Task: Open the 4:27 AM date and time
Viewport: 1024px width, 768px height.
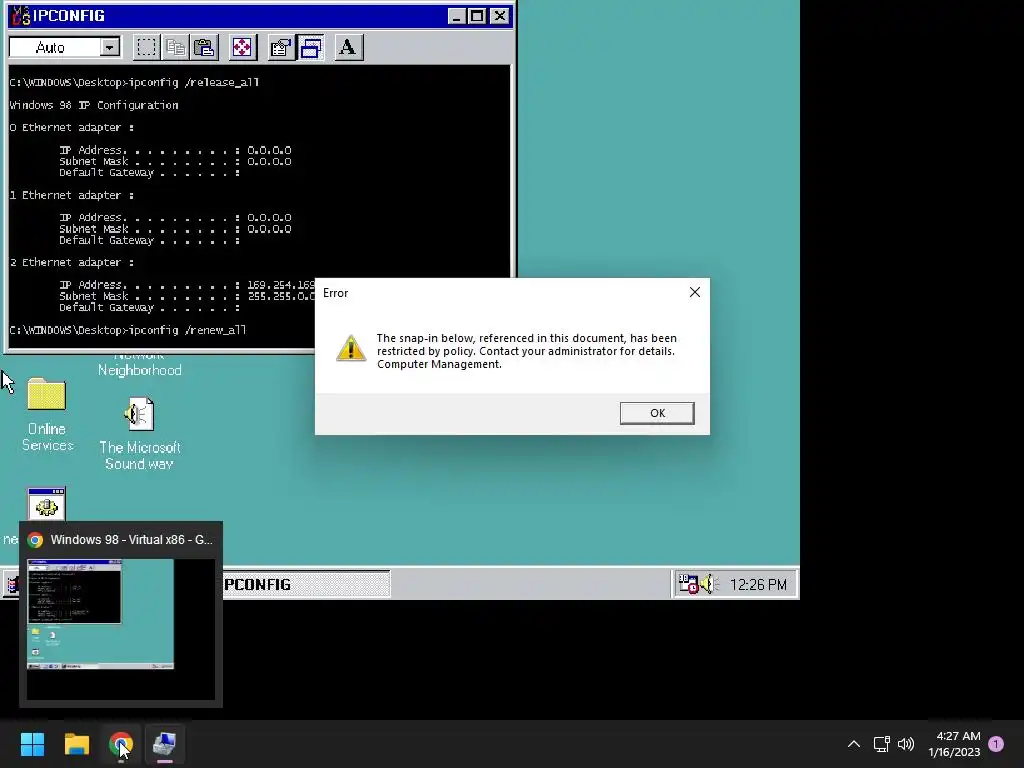Action: coord(954,744)
